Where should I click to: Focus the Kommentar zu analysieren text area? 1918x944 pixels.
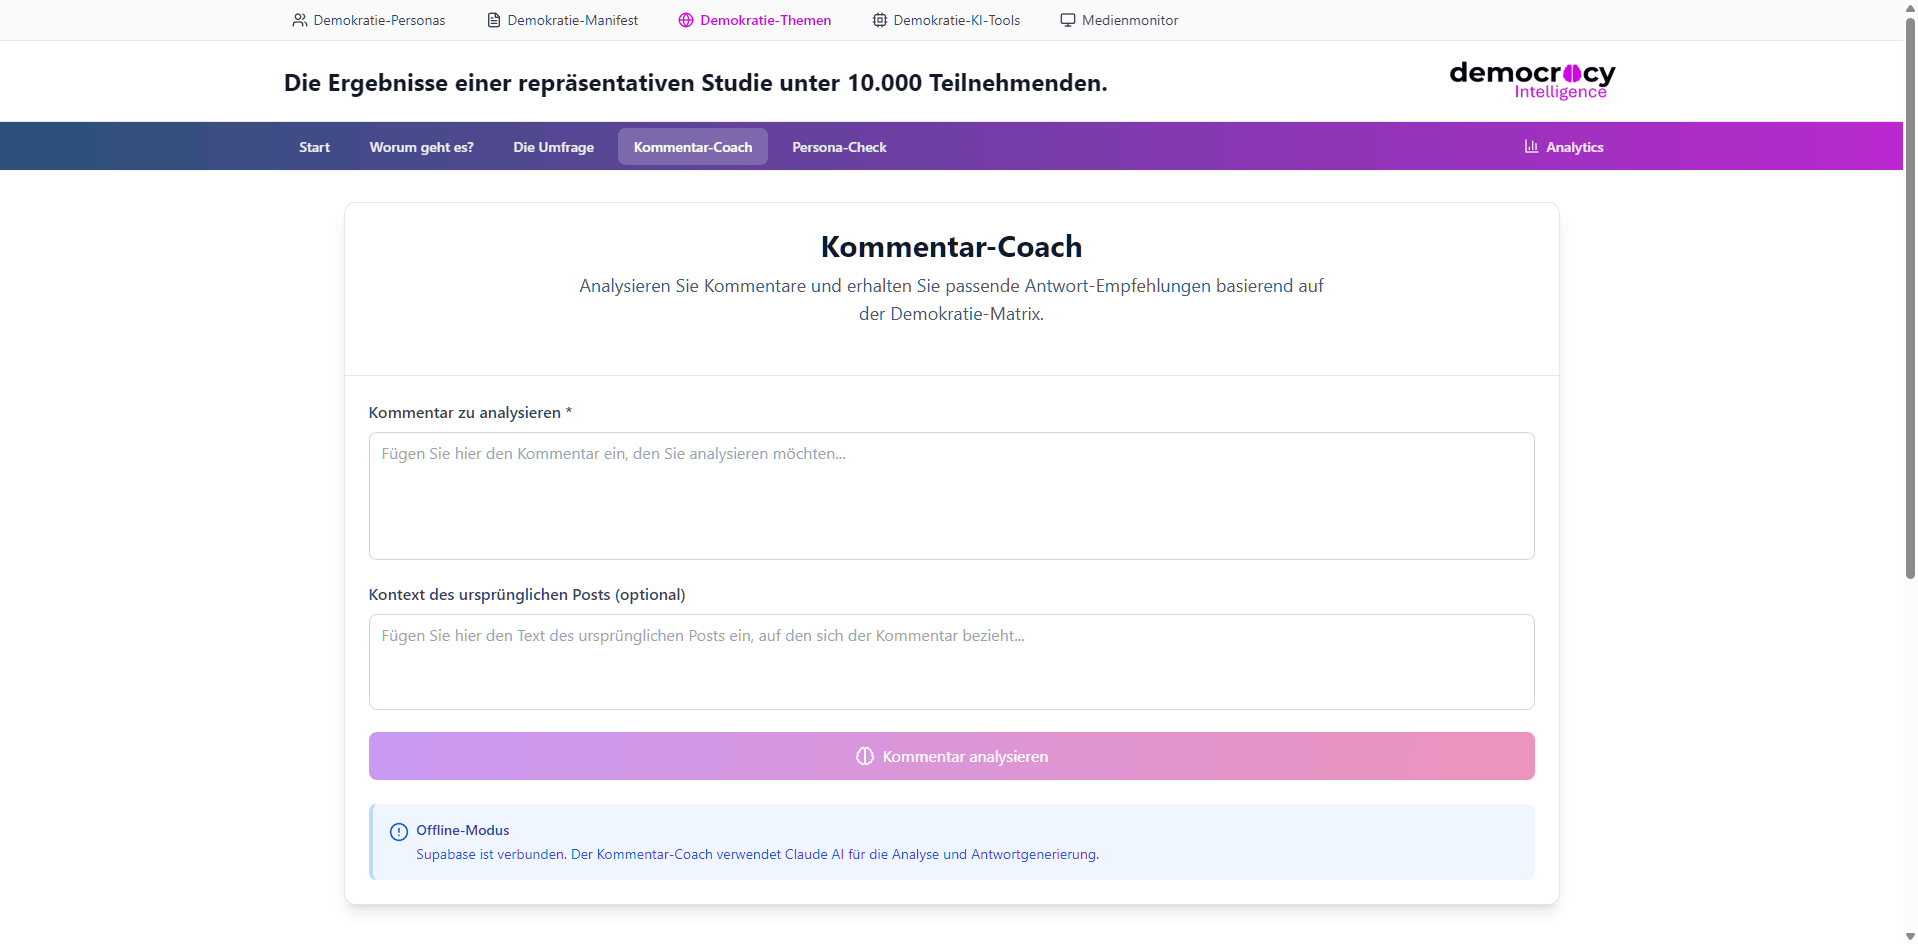click(x=952, y=496)
